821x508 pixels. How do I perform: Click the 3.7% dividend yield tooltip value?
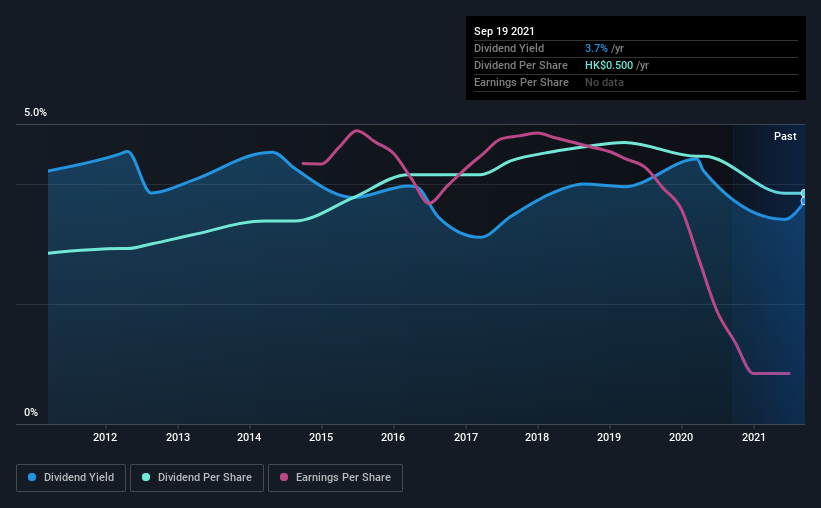click(x=596, y=48)
